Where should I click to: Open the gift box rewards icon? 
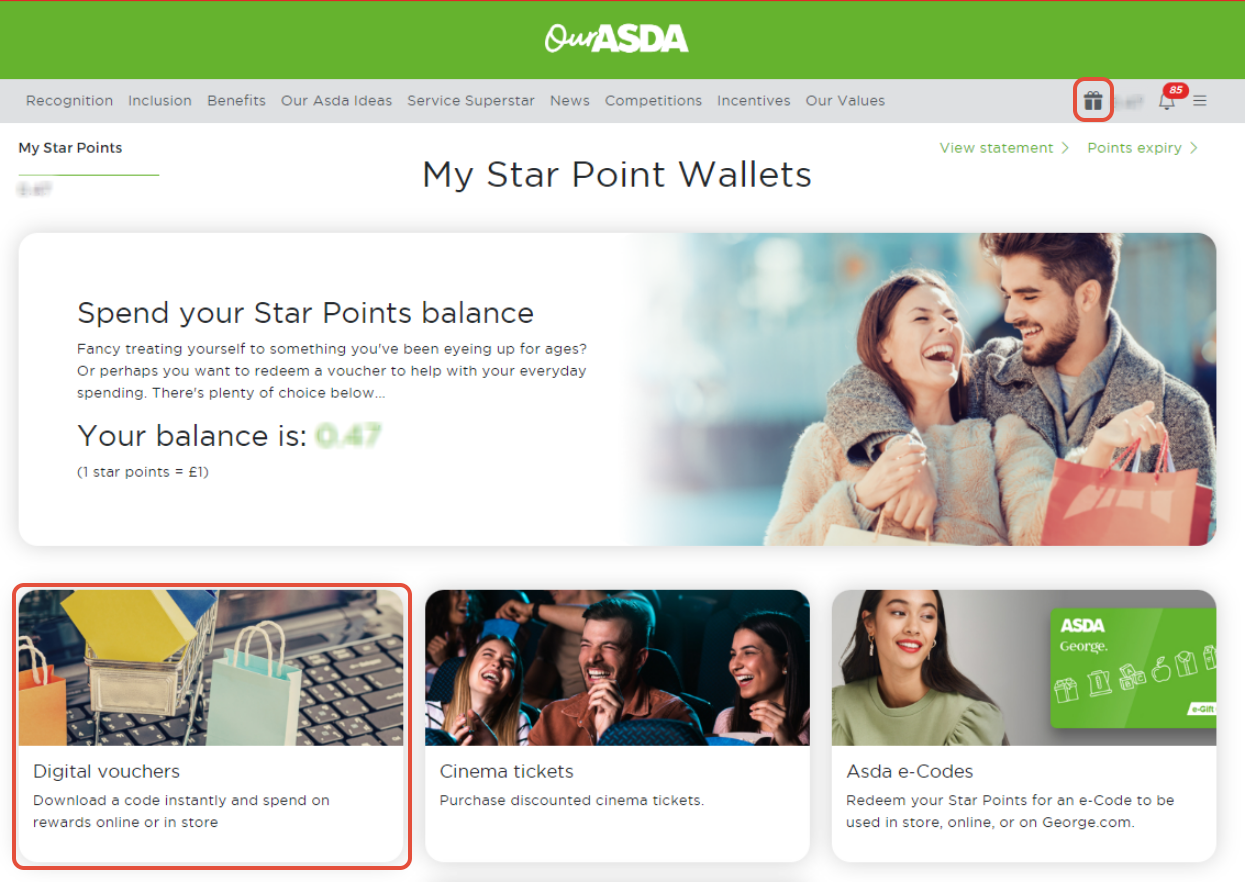1093,100
